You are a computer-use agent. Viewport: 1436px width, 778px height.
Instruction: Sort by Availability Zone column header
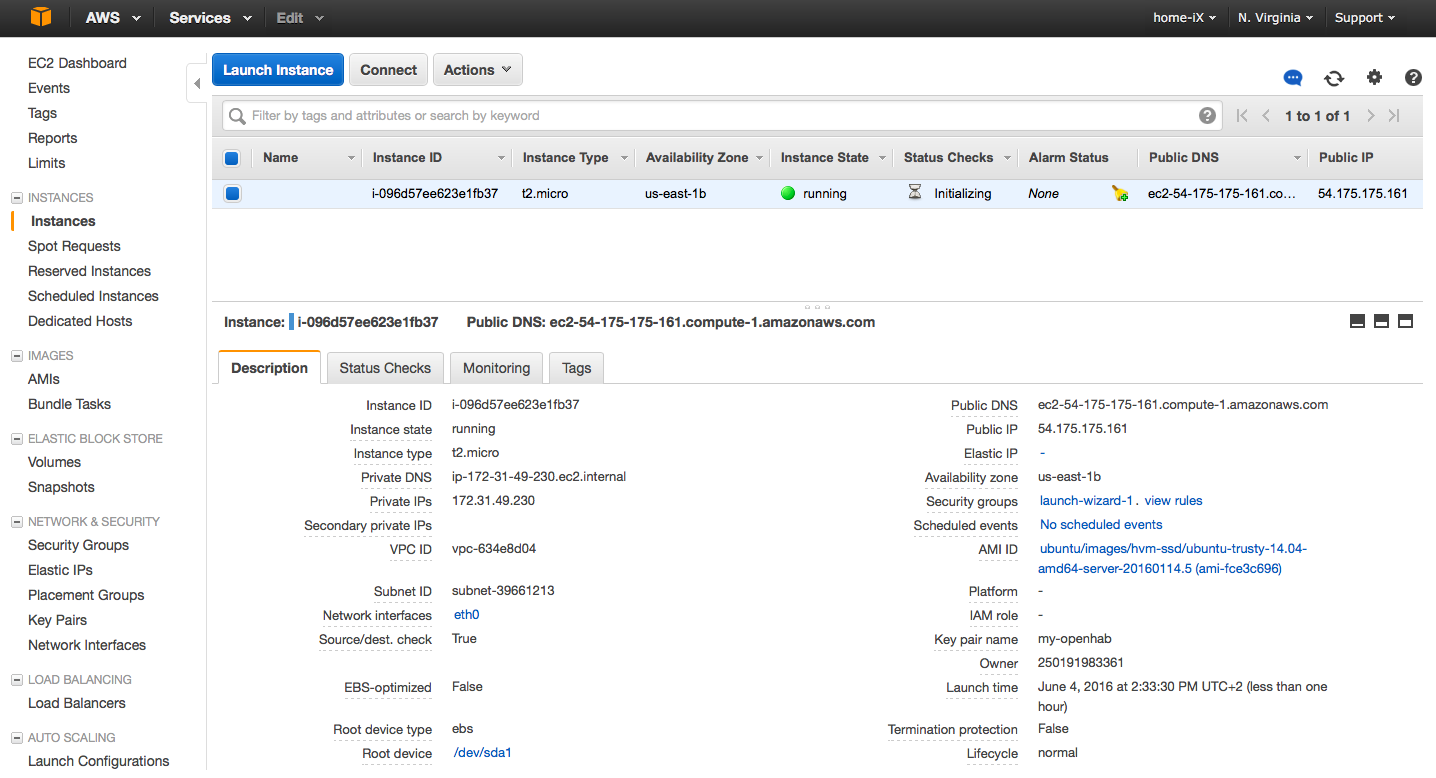[x=704, y=157]
